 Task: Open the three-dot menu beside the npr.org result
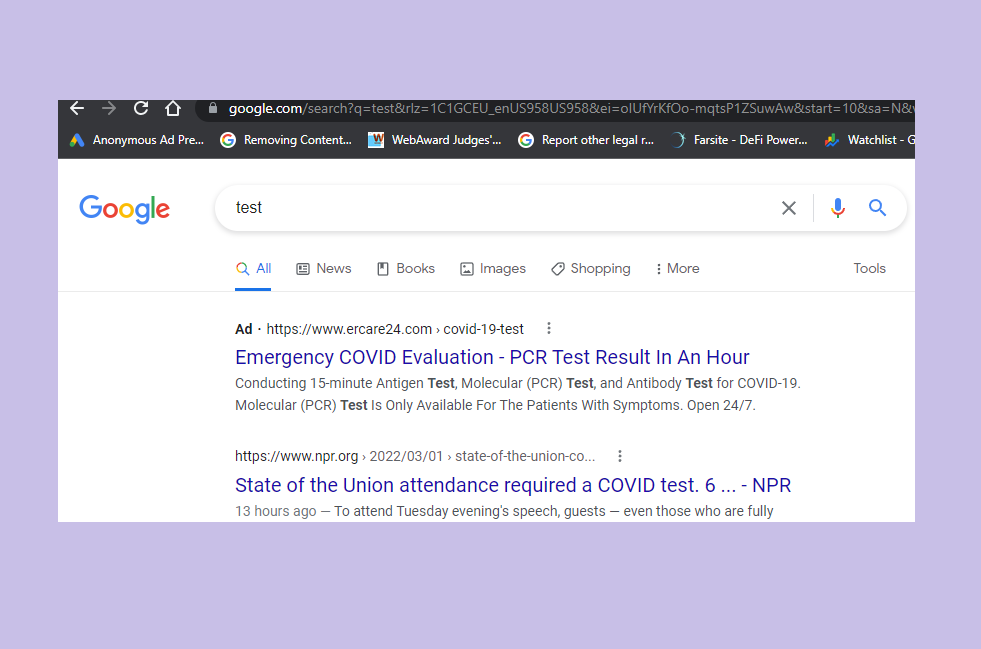pyautogui.click(x=620, y=456)
